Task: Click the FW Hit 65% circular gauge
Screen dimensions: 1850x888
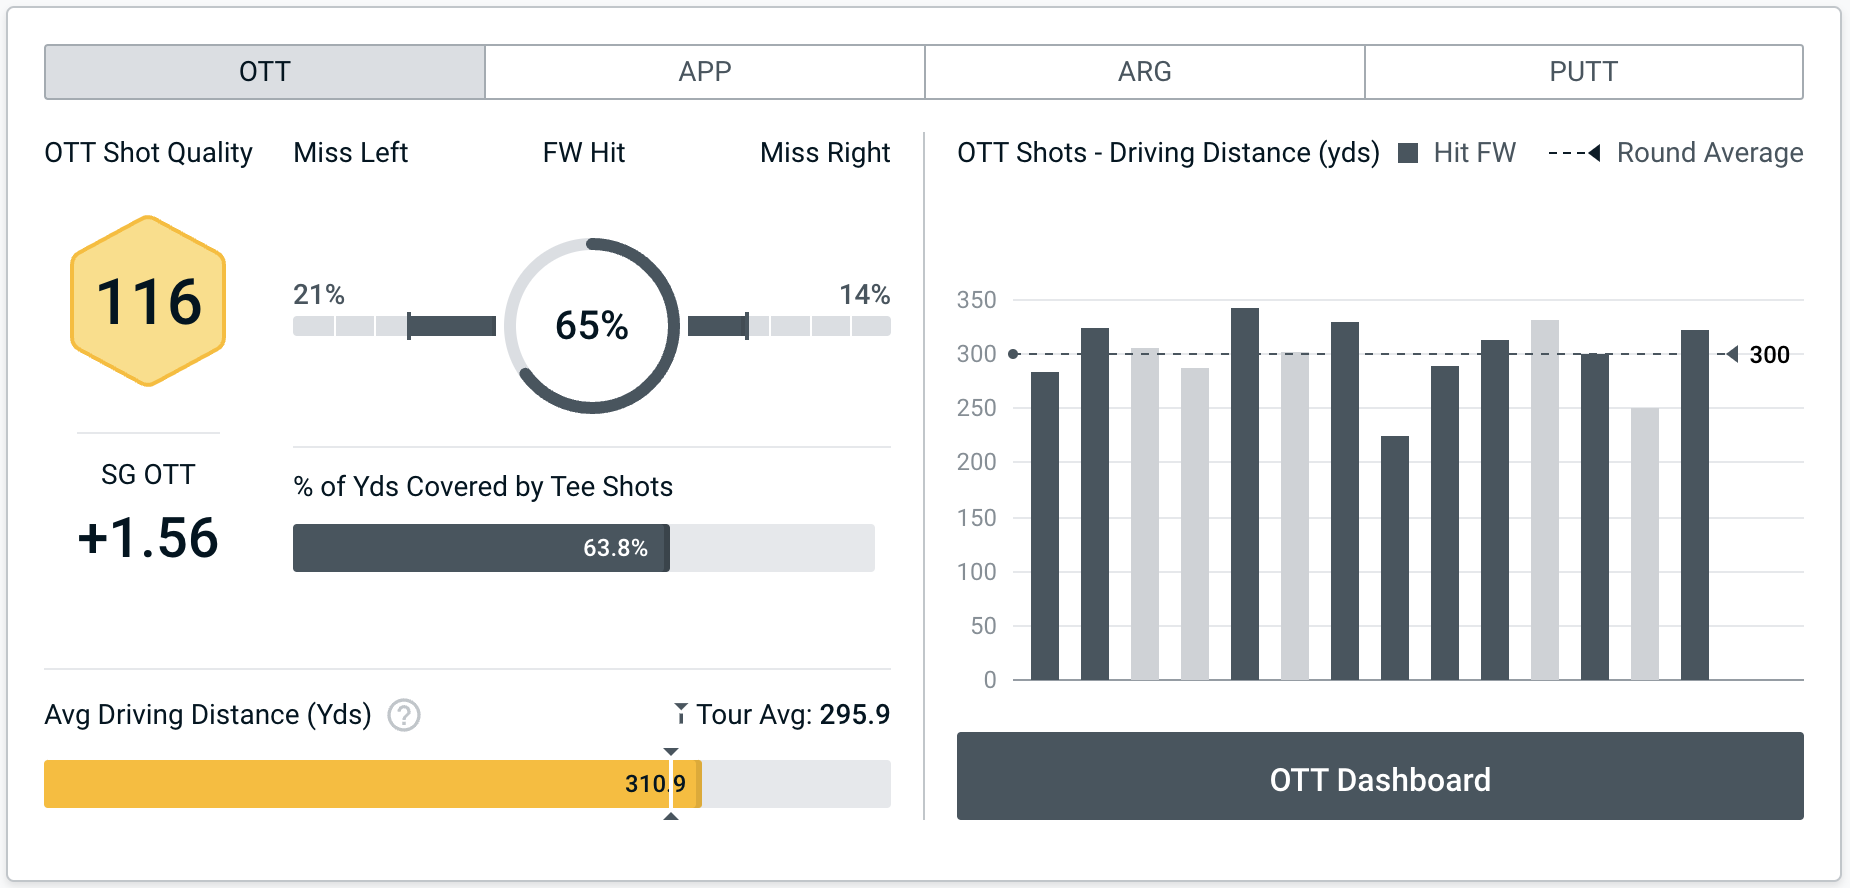Action: pos(592,325)
